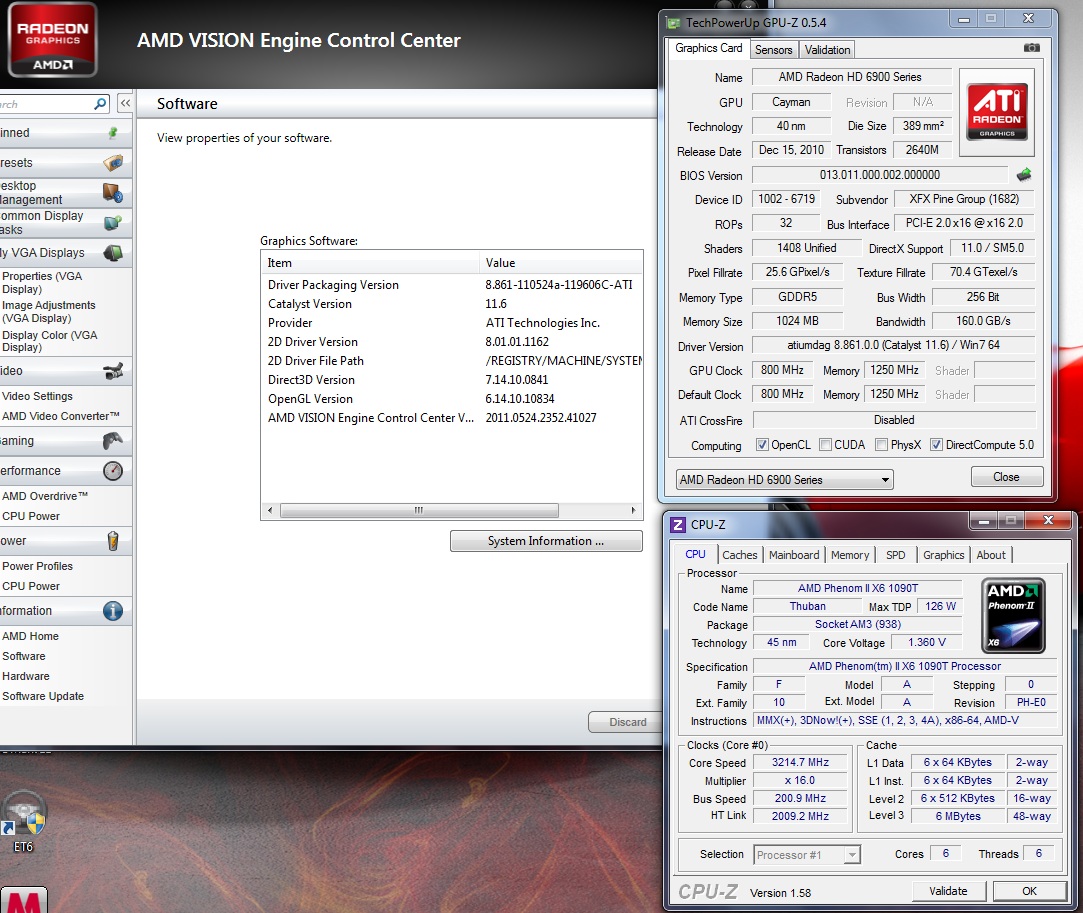Collapse the sidebar with the double-chevron button
1083x913 pixels.
[125, 104]
